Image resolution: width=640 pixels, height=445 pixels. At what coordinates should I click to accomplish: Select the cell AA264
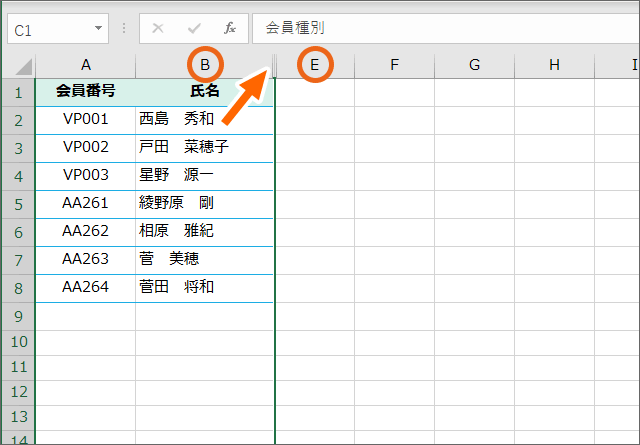(86, 289)
